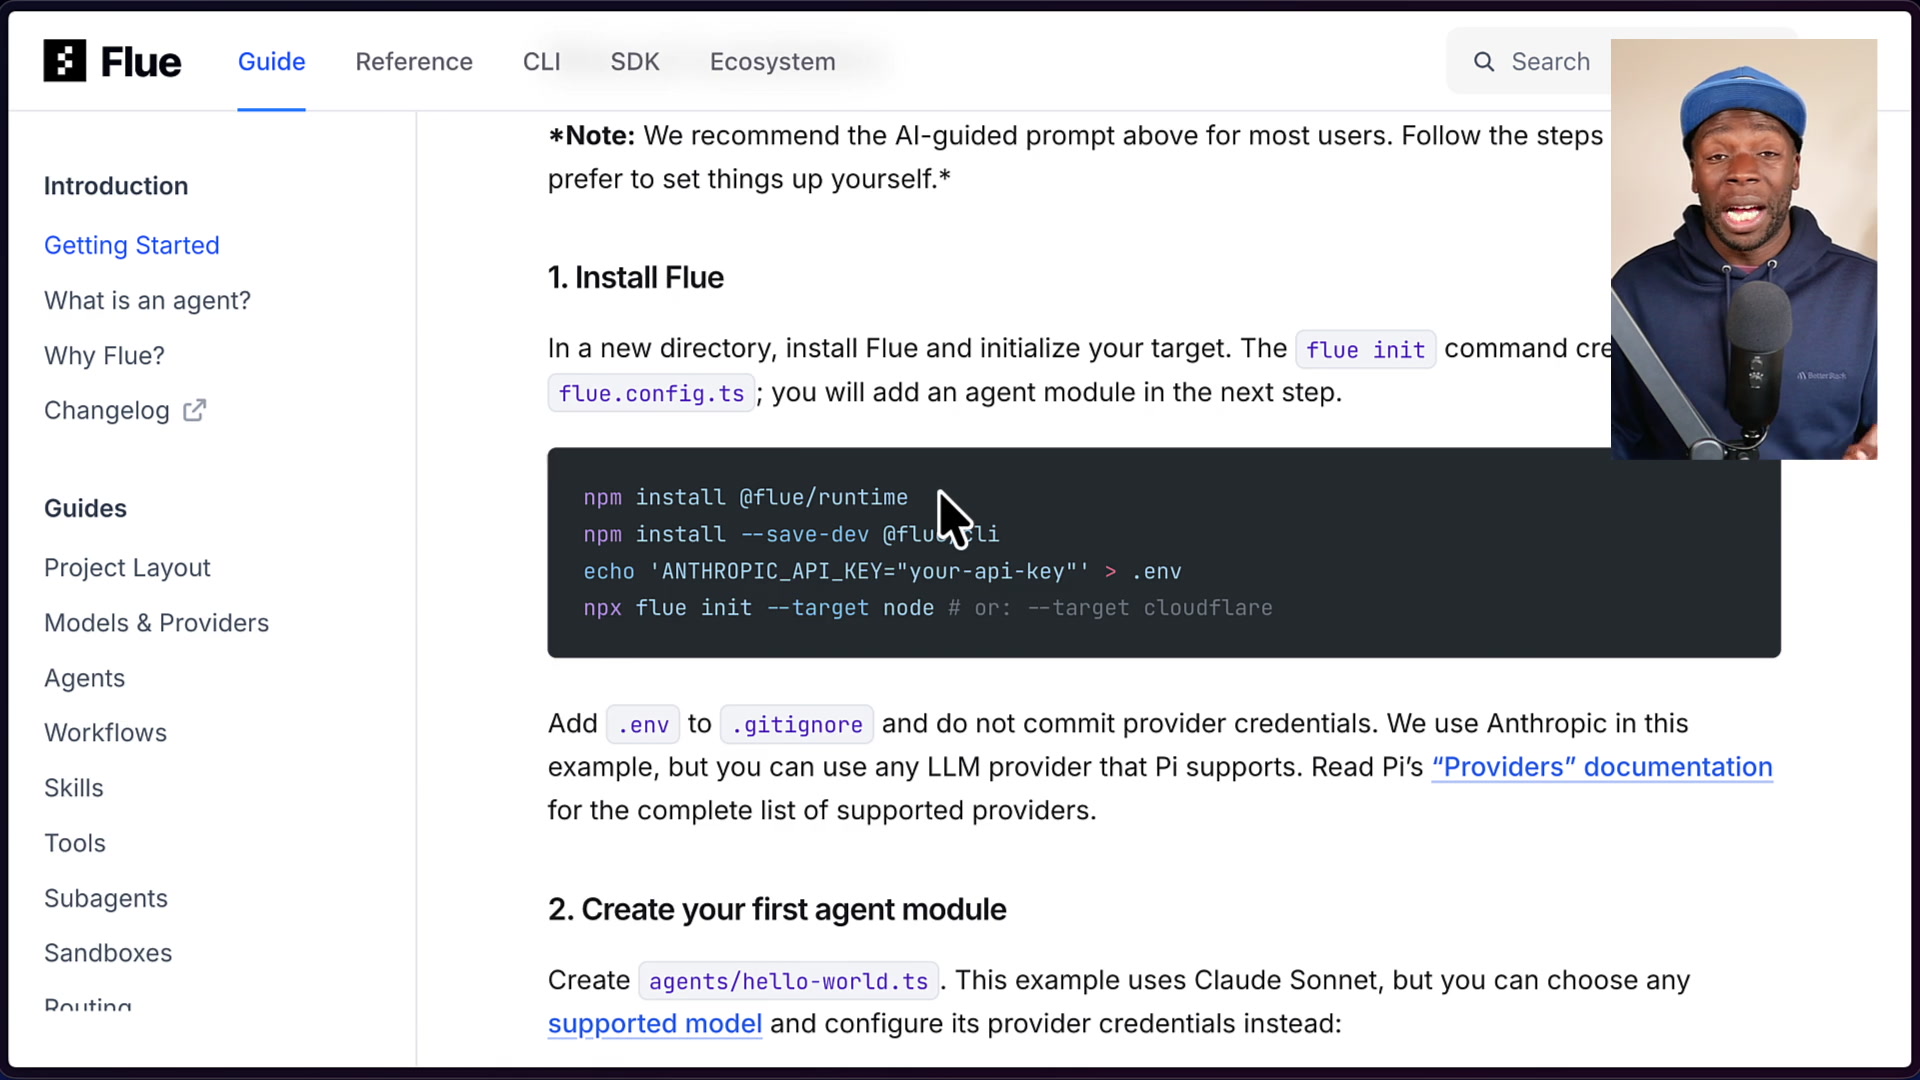This screenshot has height=1080, width=1920.
Task: Open the Skills guide
Action: pyautogui.click(x=74, y=788)
